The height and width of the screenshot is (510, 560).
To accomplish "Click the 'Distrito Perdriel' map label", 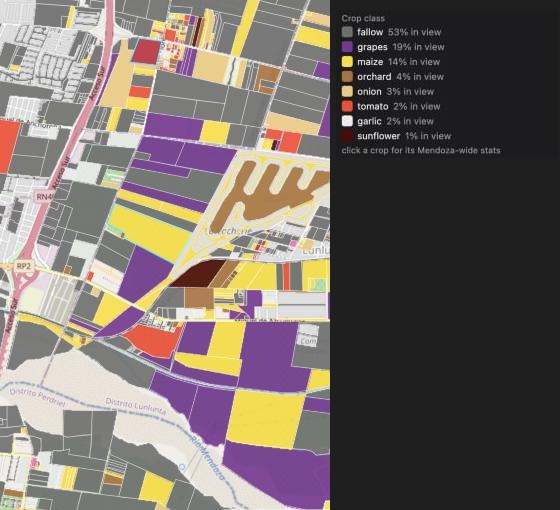I will 38,398.
